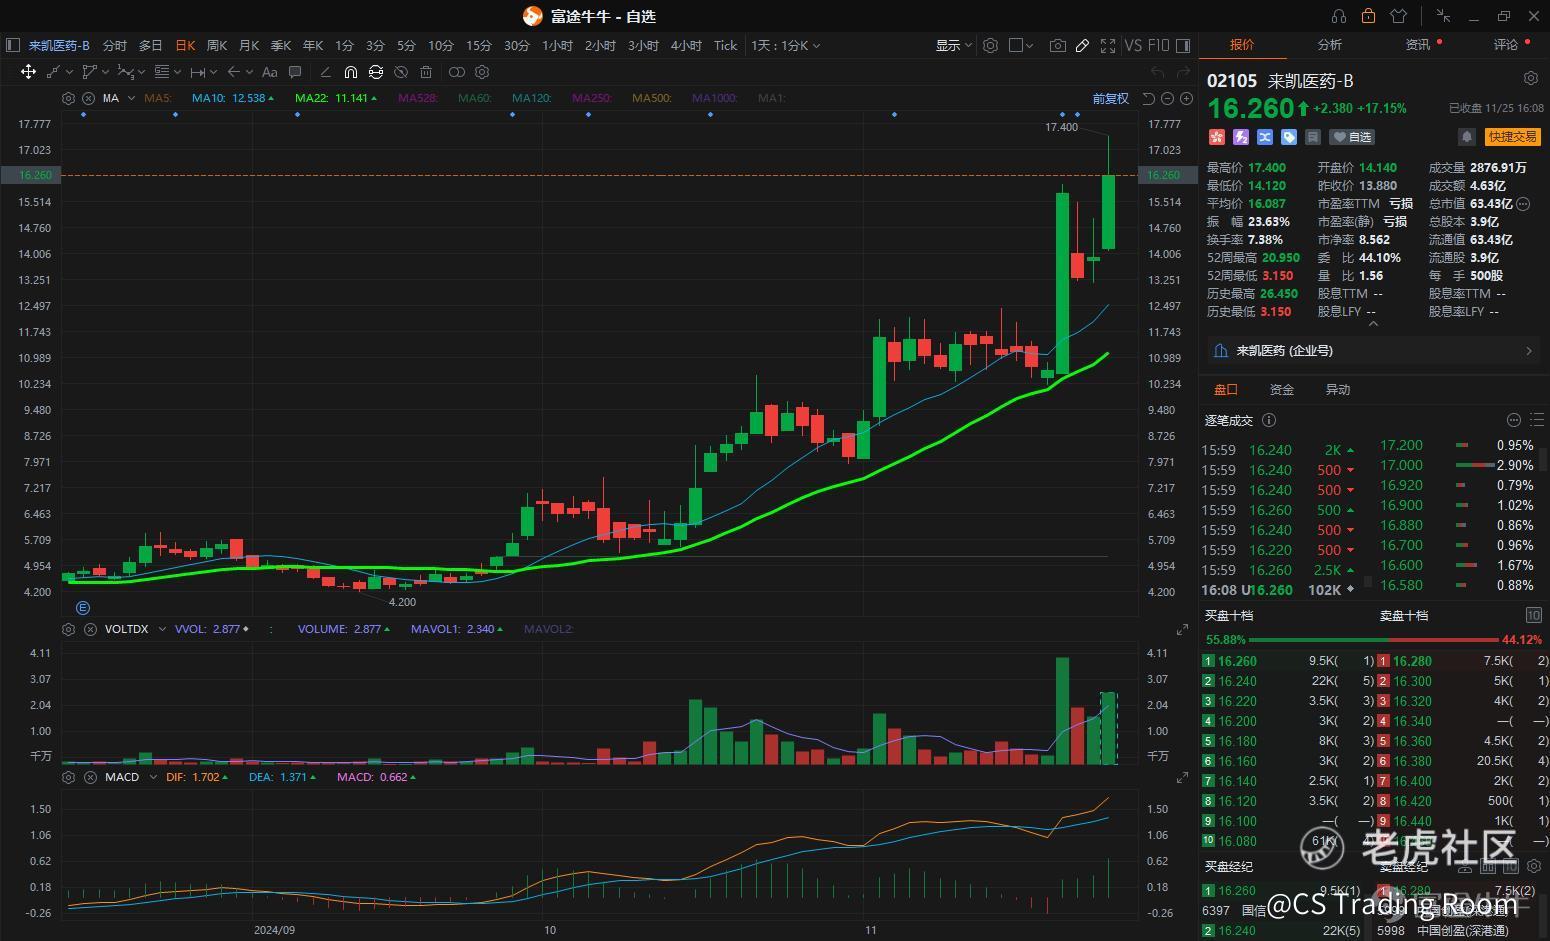1550x941 pixels.
Task: Zoom in the chart with plus icon
Action: [1186, 98]
